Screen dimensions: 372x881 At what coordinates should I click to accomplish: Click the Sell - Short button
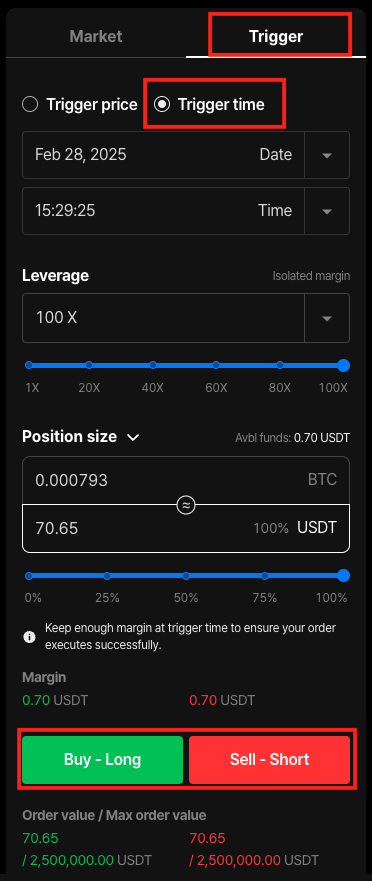[x=270, y=760]
